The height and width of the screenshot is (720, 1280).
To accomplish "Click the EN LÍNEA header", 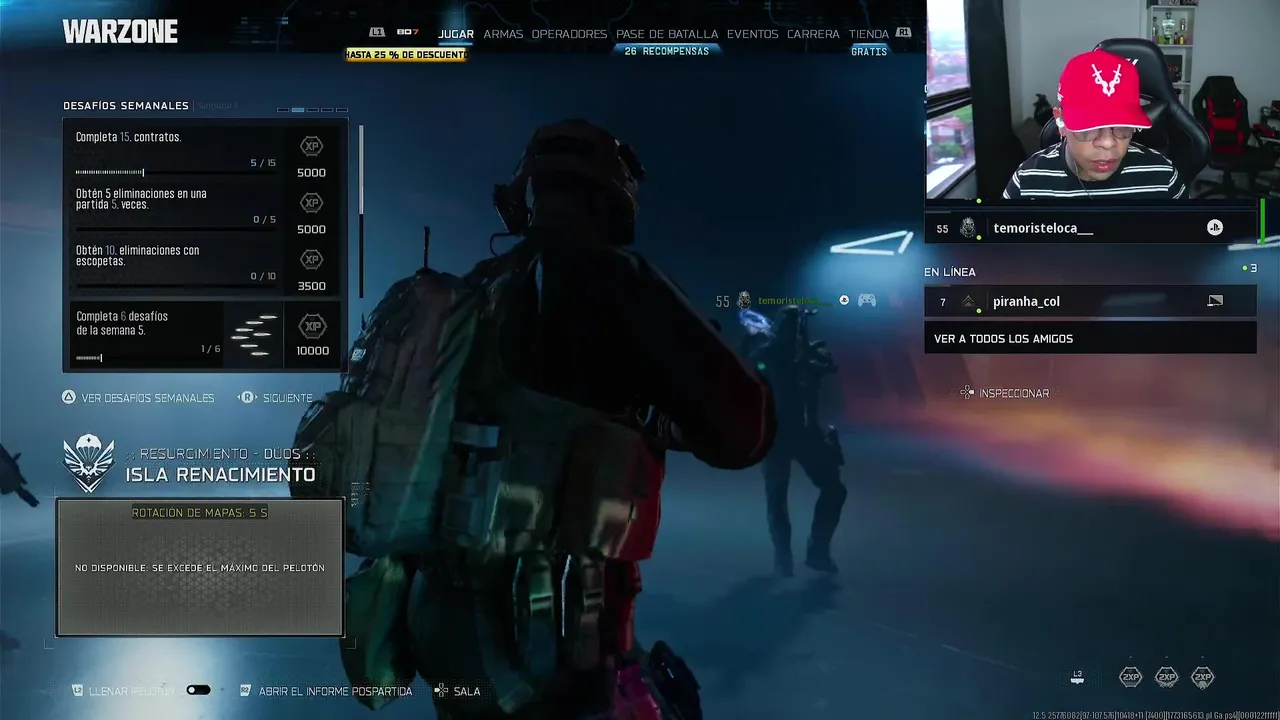I will tap(950, 272).
